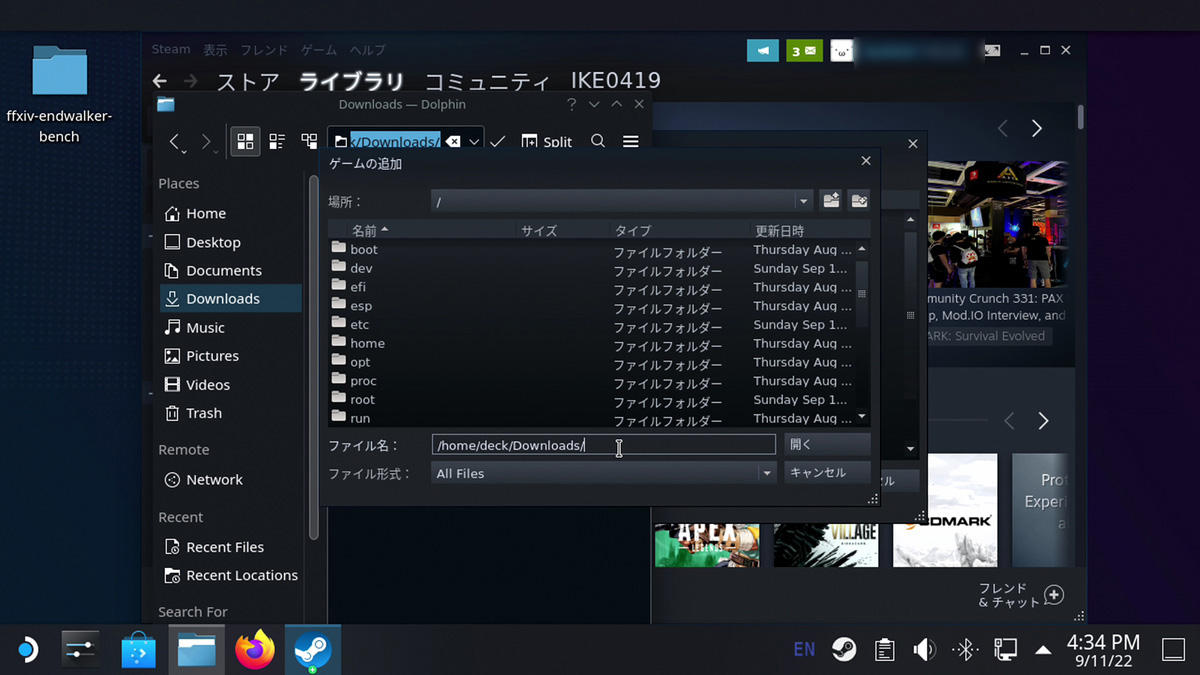Click the 開く open button
Screen dimensions: 1200x675
pyautogui.click(x=827, y=444)
